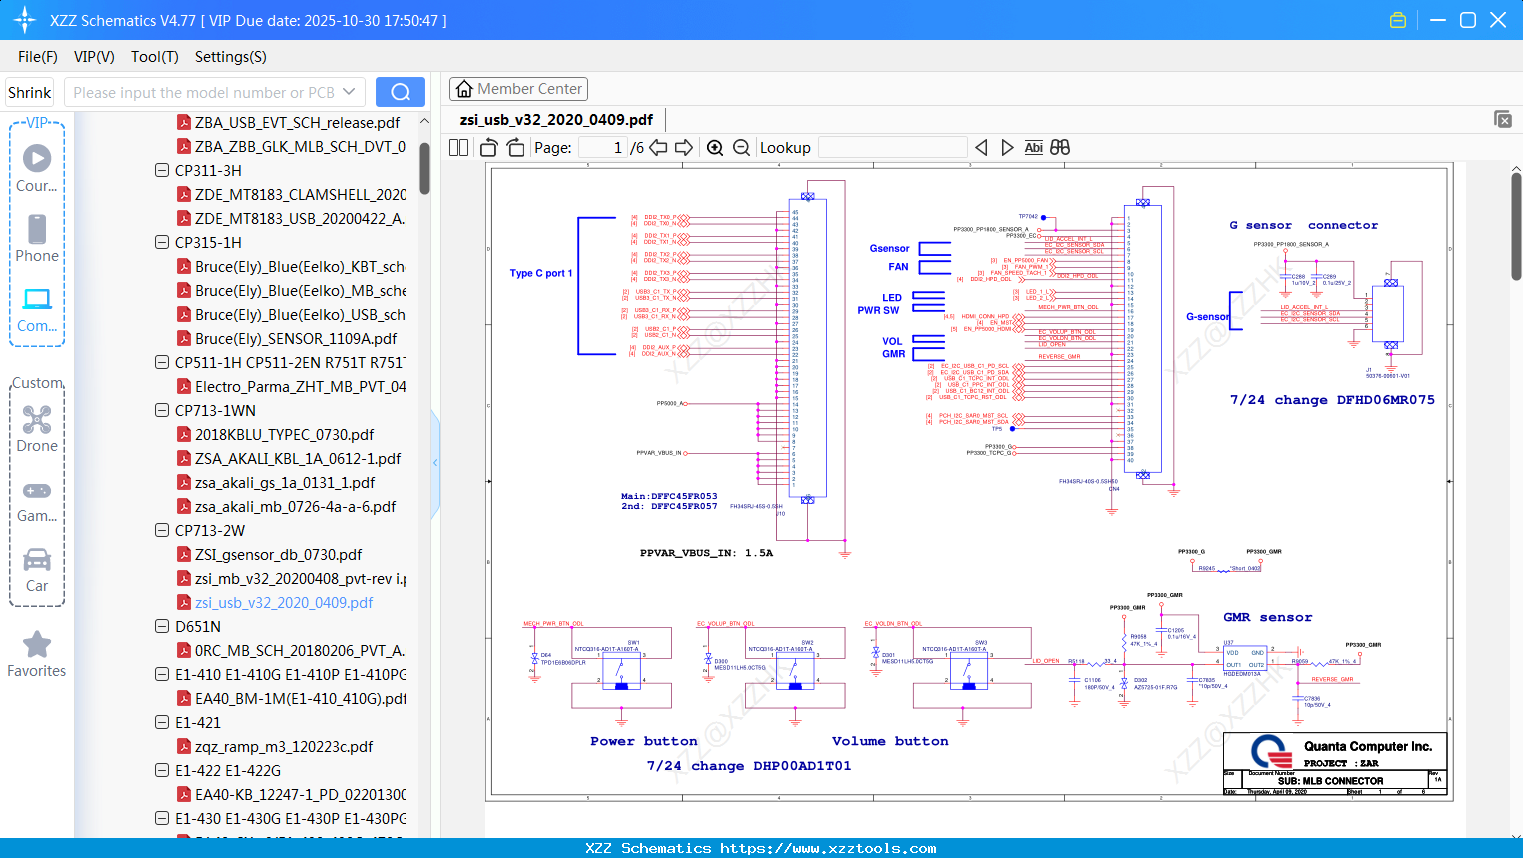Viewport: 1523px width, 858px height.
Task: Click the detach document panel icon
Action: click(x=1503, y=119)
